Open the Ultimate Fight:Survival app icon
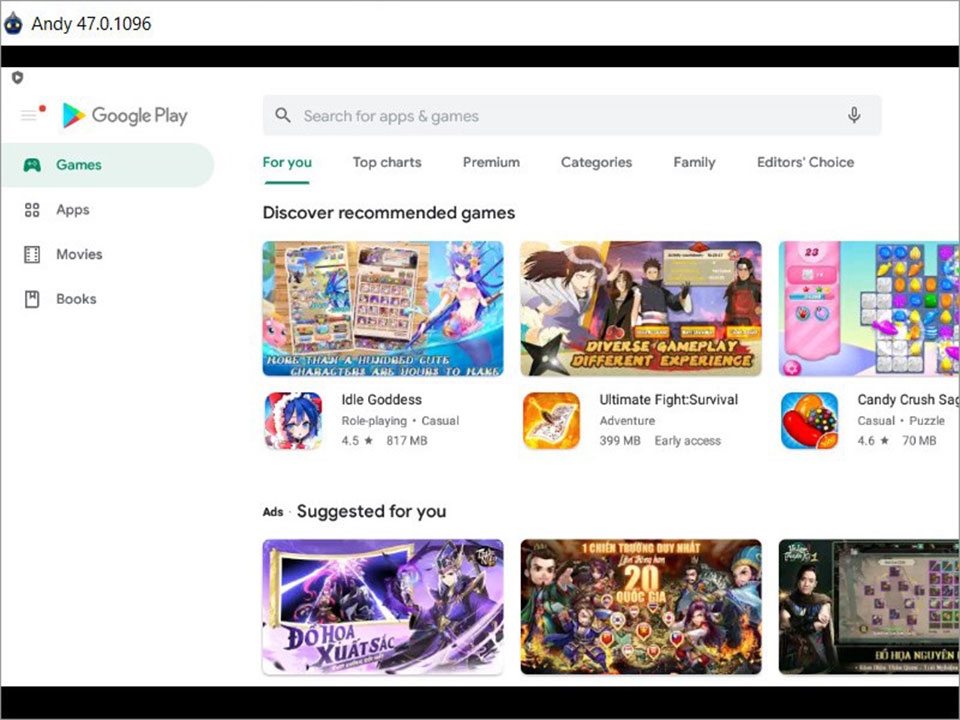 [552, 421]
